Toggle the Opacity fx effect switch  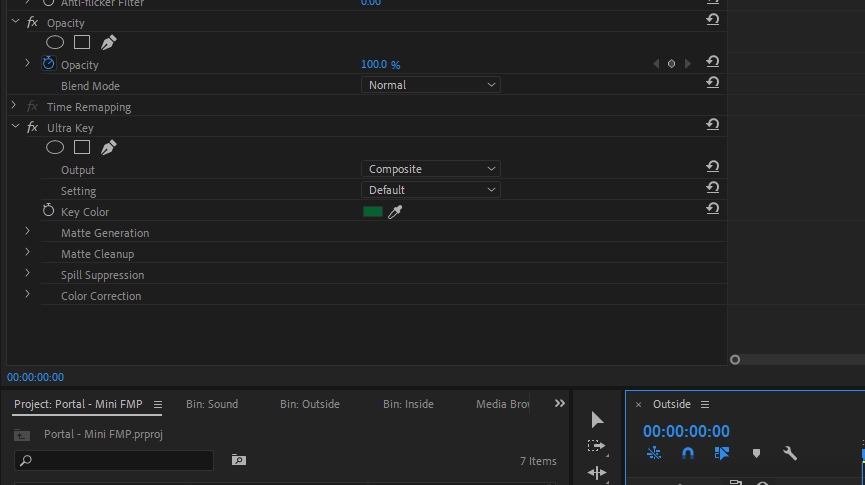tap(33, 23)
